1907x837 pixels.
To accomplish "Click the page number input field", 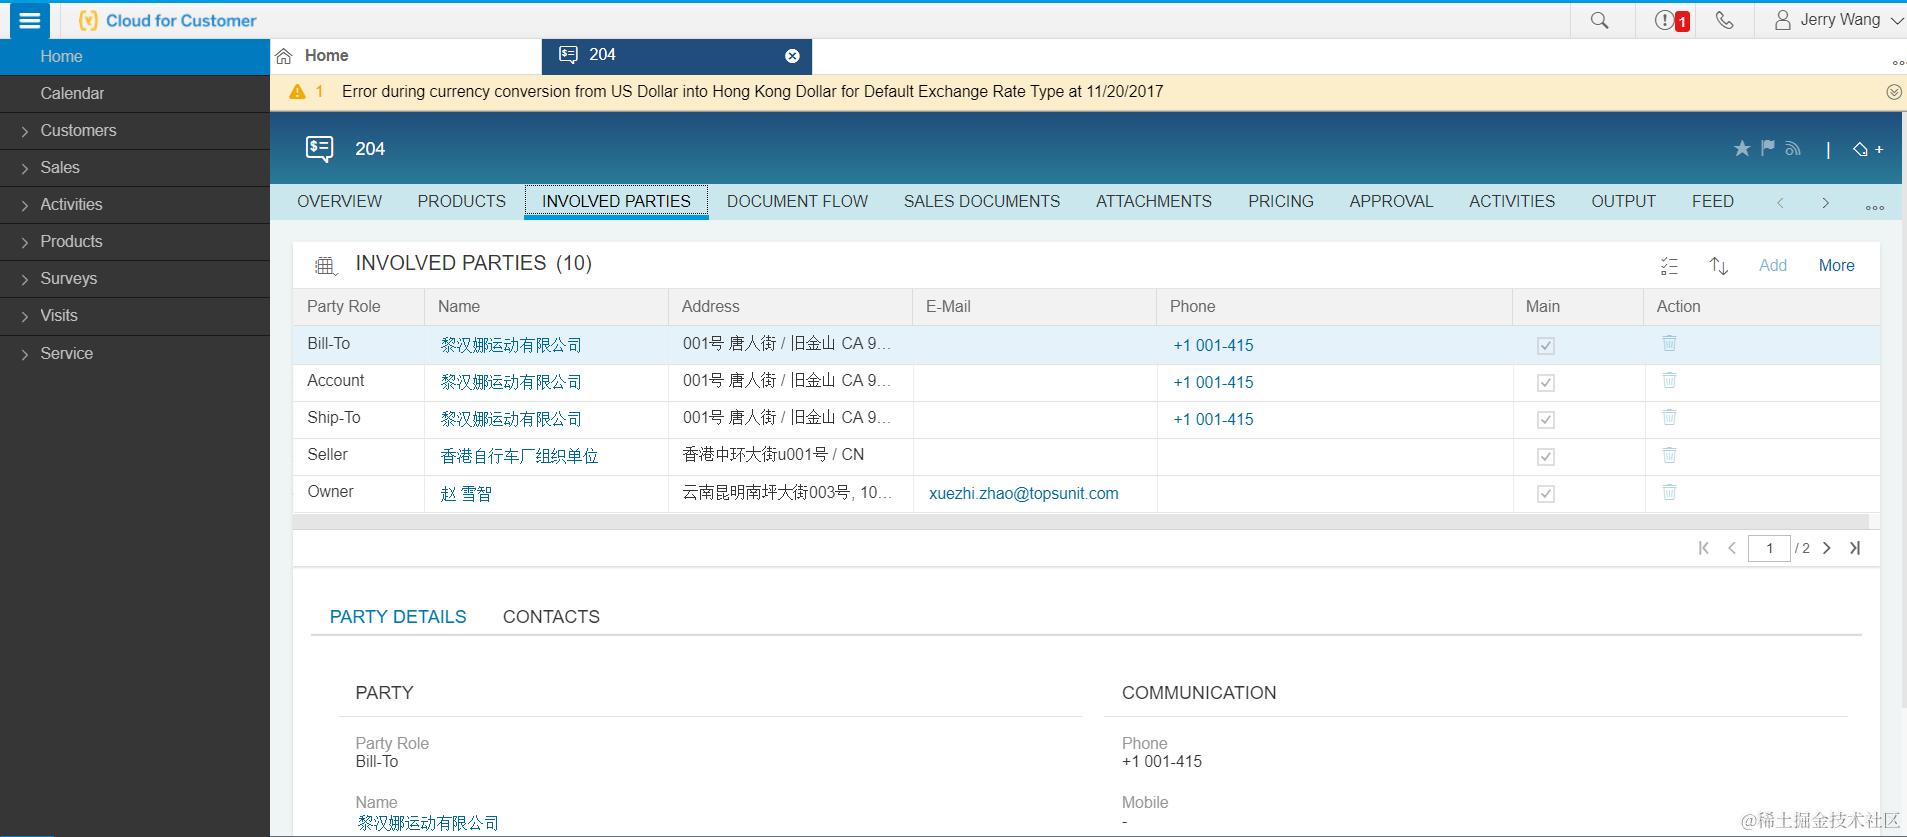I will pyautogui.click(x=1768, y=548).
